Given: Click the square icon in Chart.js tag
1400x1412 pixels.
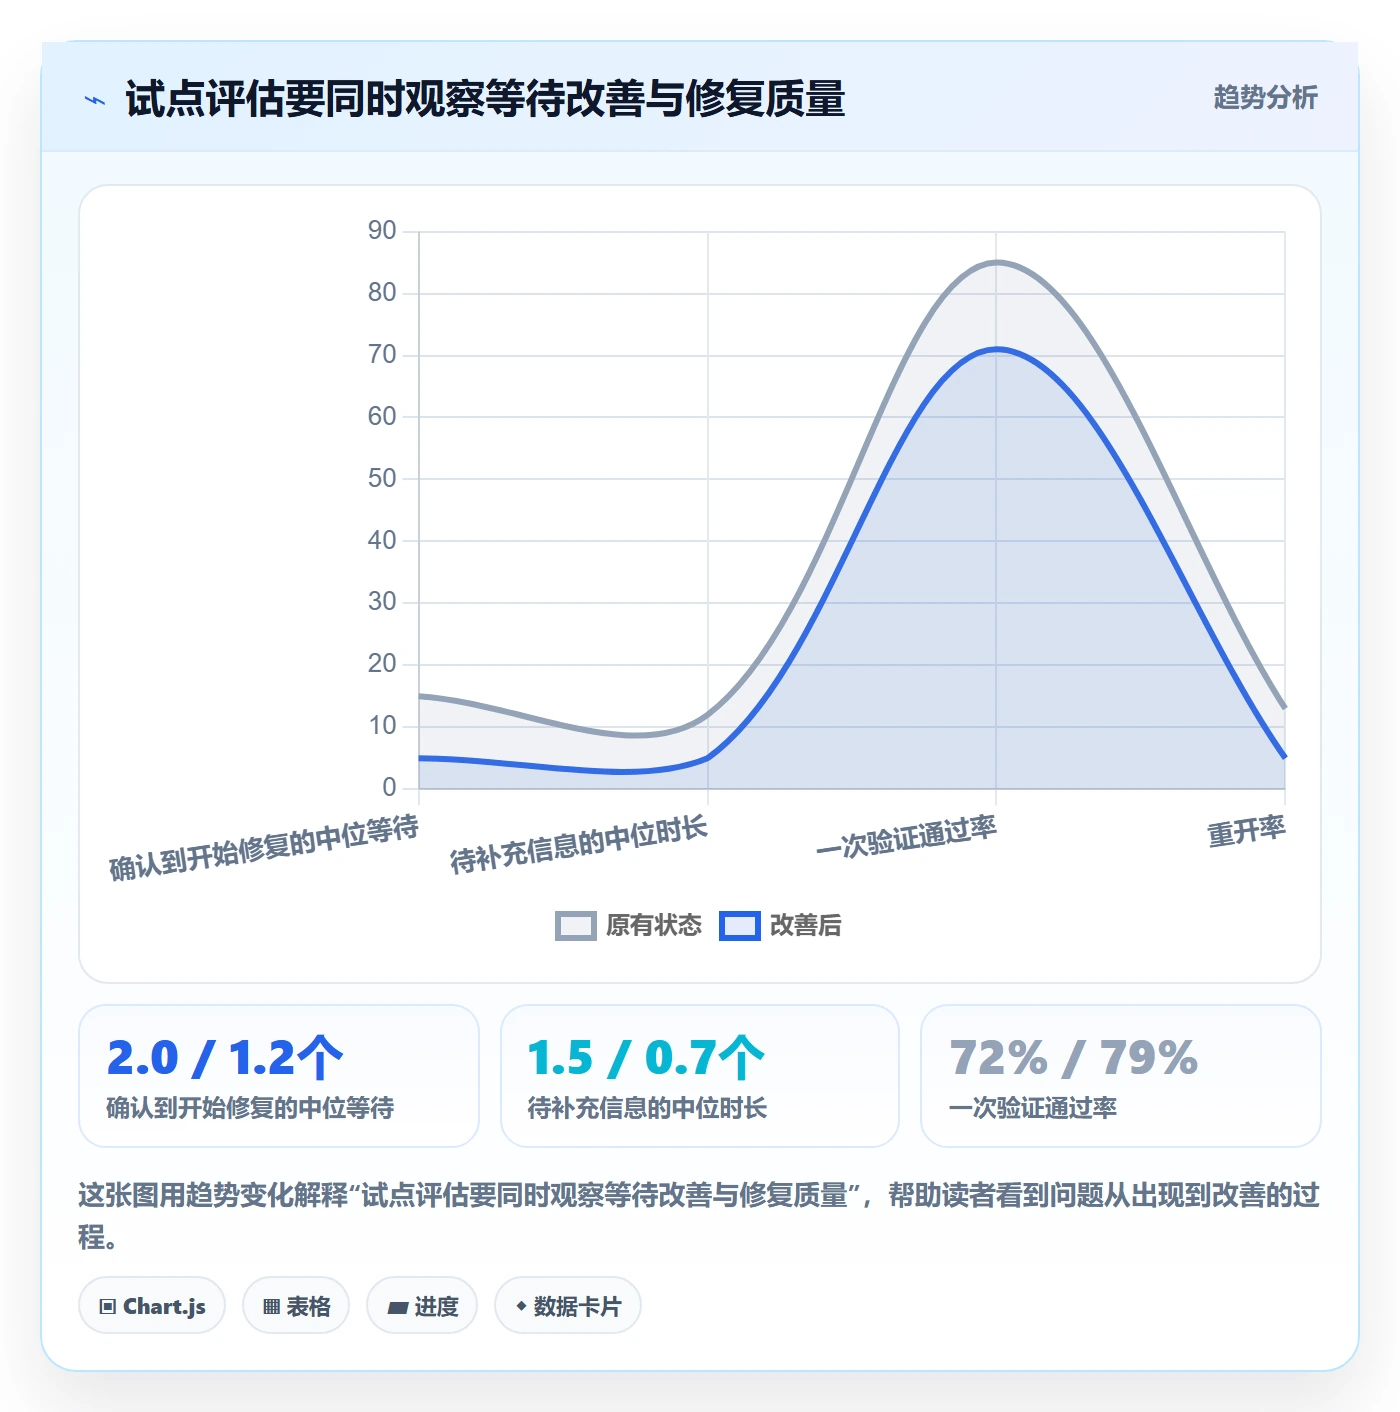Looking at the screenshot, I should click(x=108, y=1306).
